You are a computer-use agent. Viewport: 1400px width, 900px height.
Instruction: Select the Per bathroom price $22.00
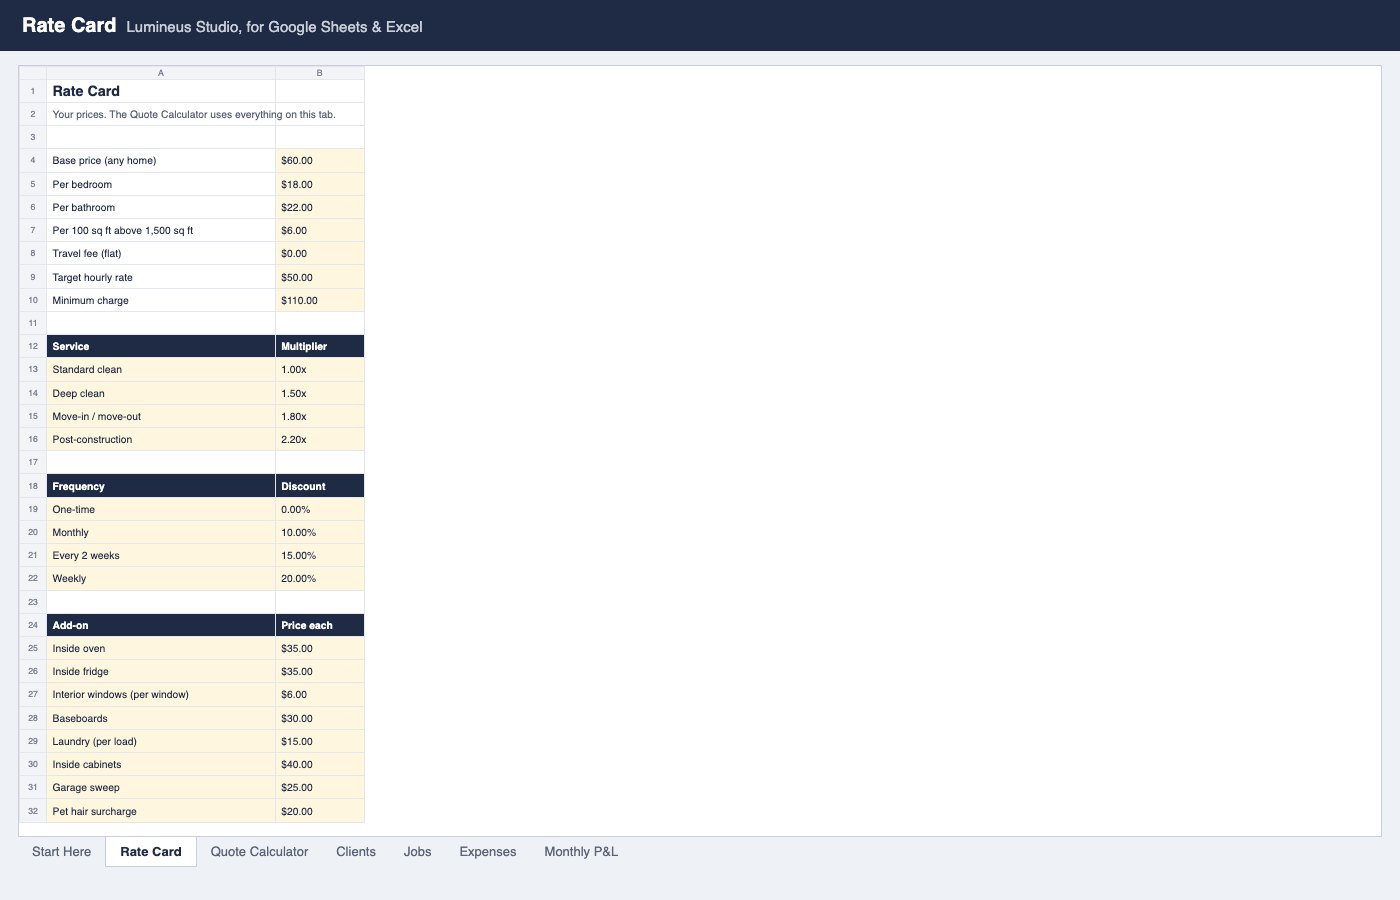320,207
